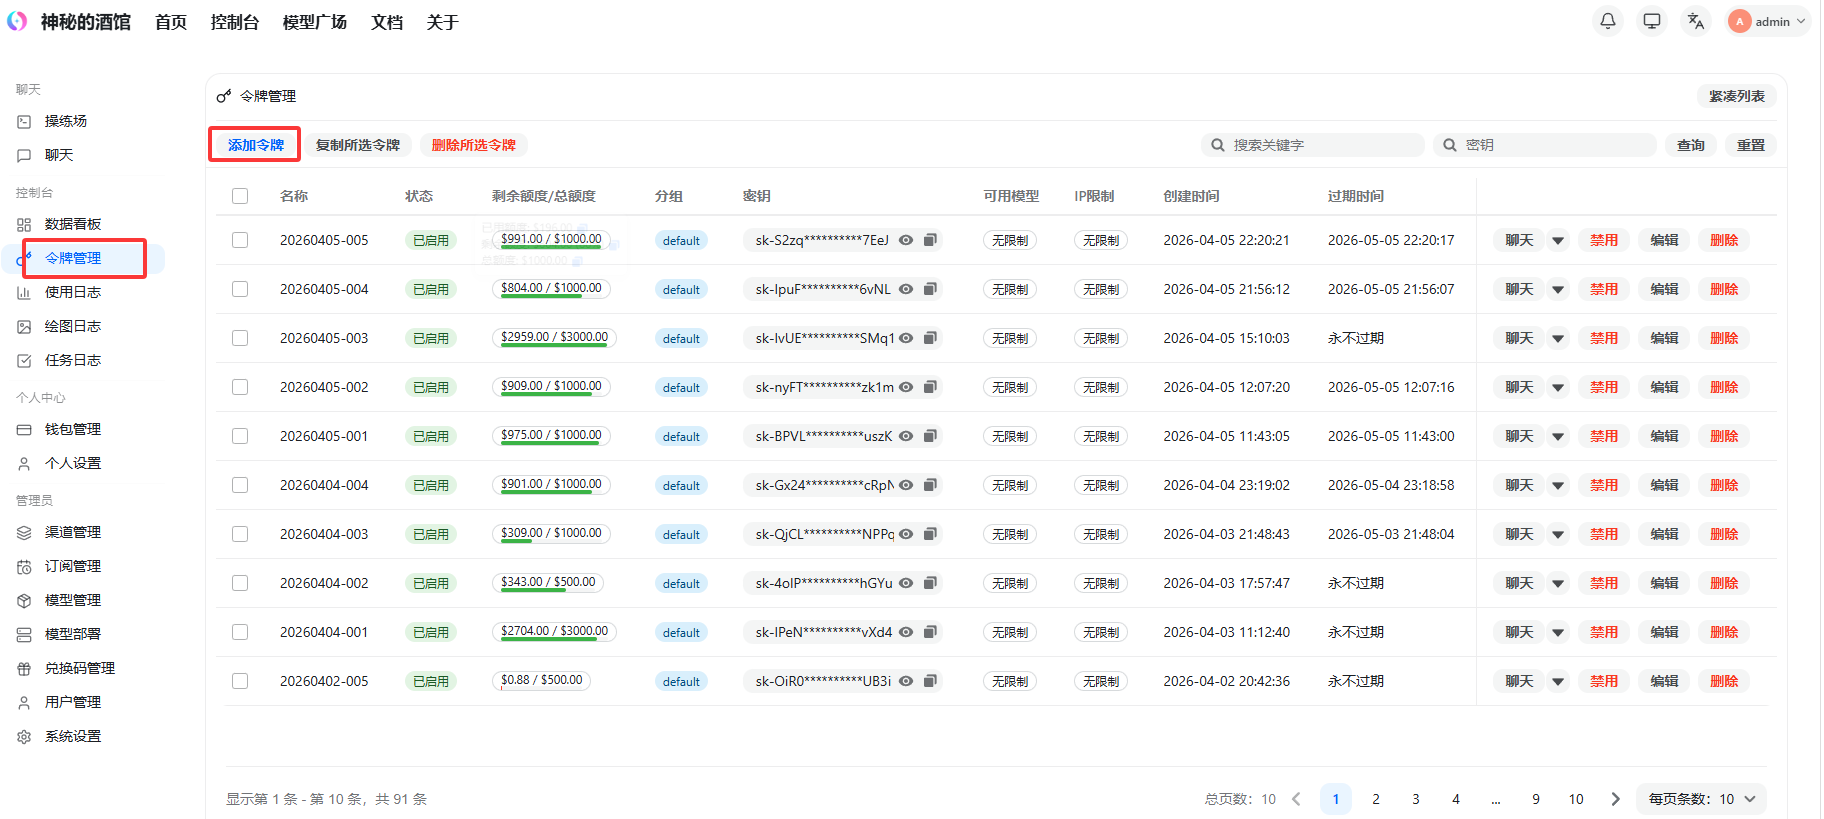Expand the 每页条数 page size dropdown
Viewport: 1824px width, 819px height.
tap(1702, 799)
